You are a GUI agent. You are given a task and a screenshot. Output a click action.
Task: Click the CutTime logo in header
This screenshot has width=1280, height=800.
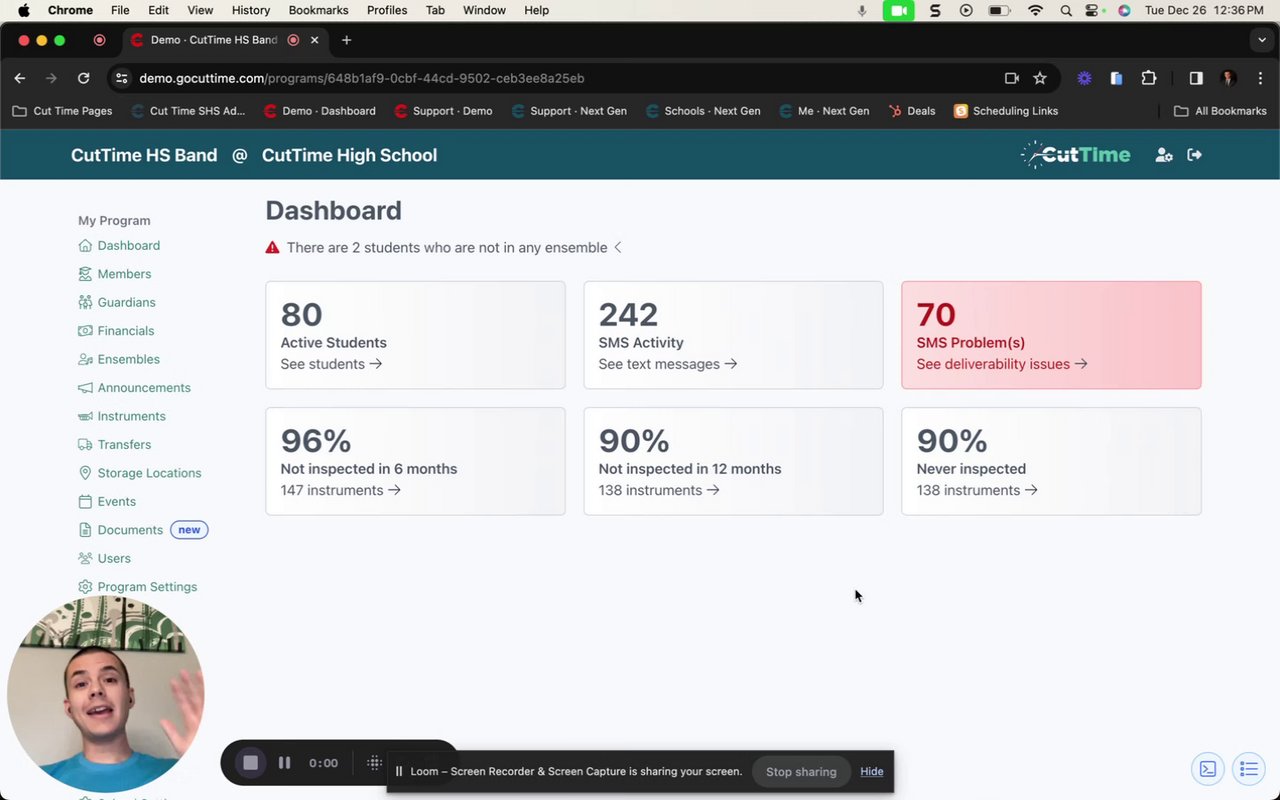point(1075,155)
